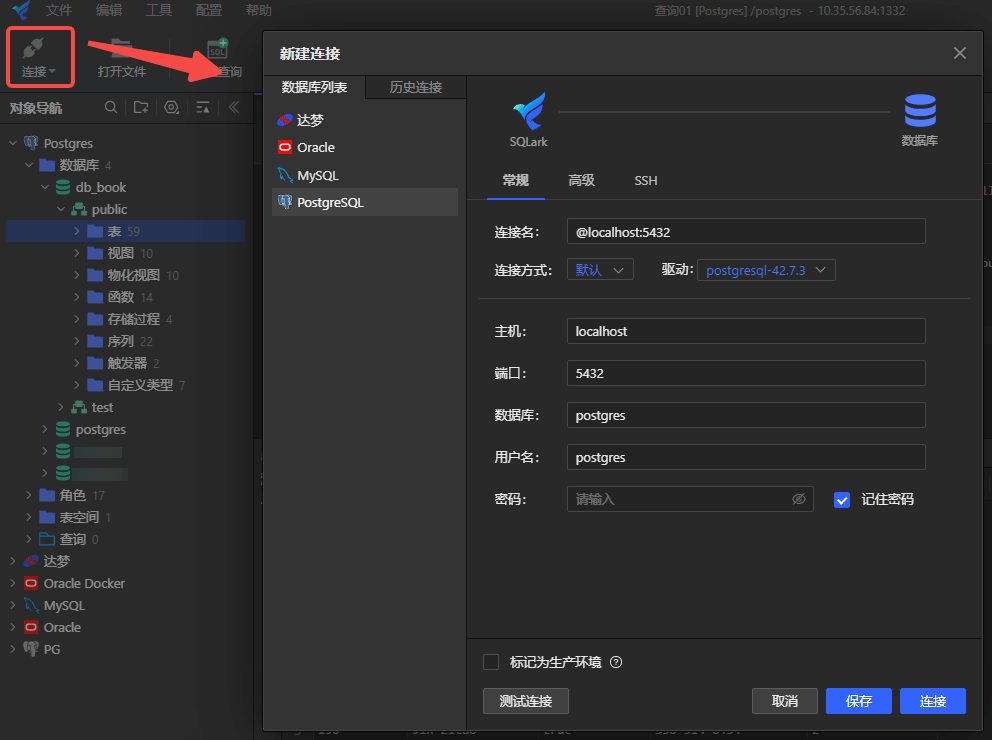Click the locate target icon in 对象导航
This screenshot has width=992, height=740.
pyautogui.click(x=171, y=108)
